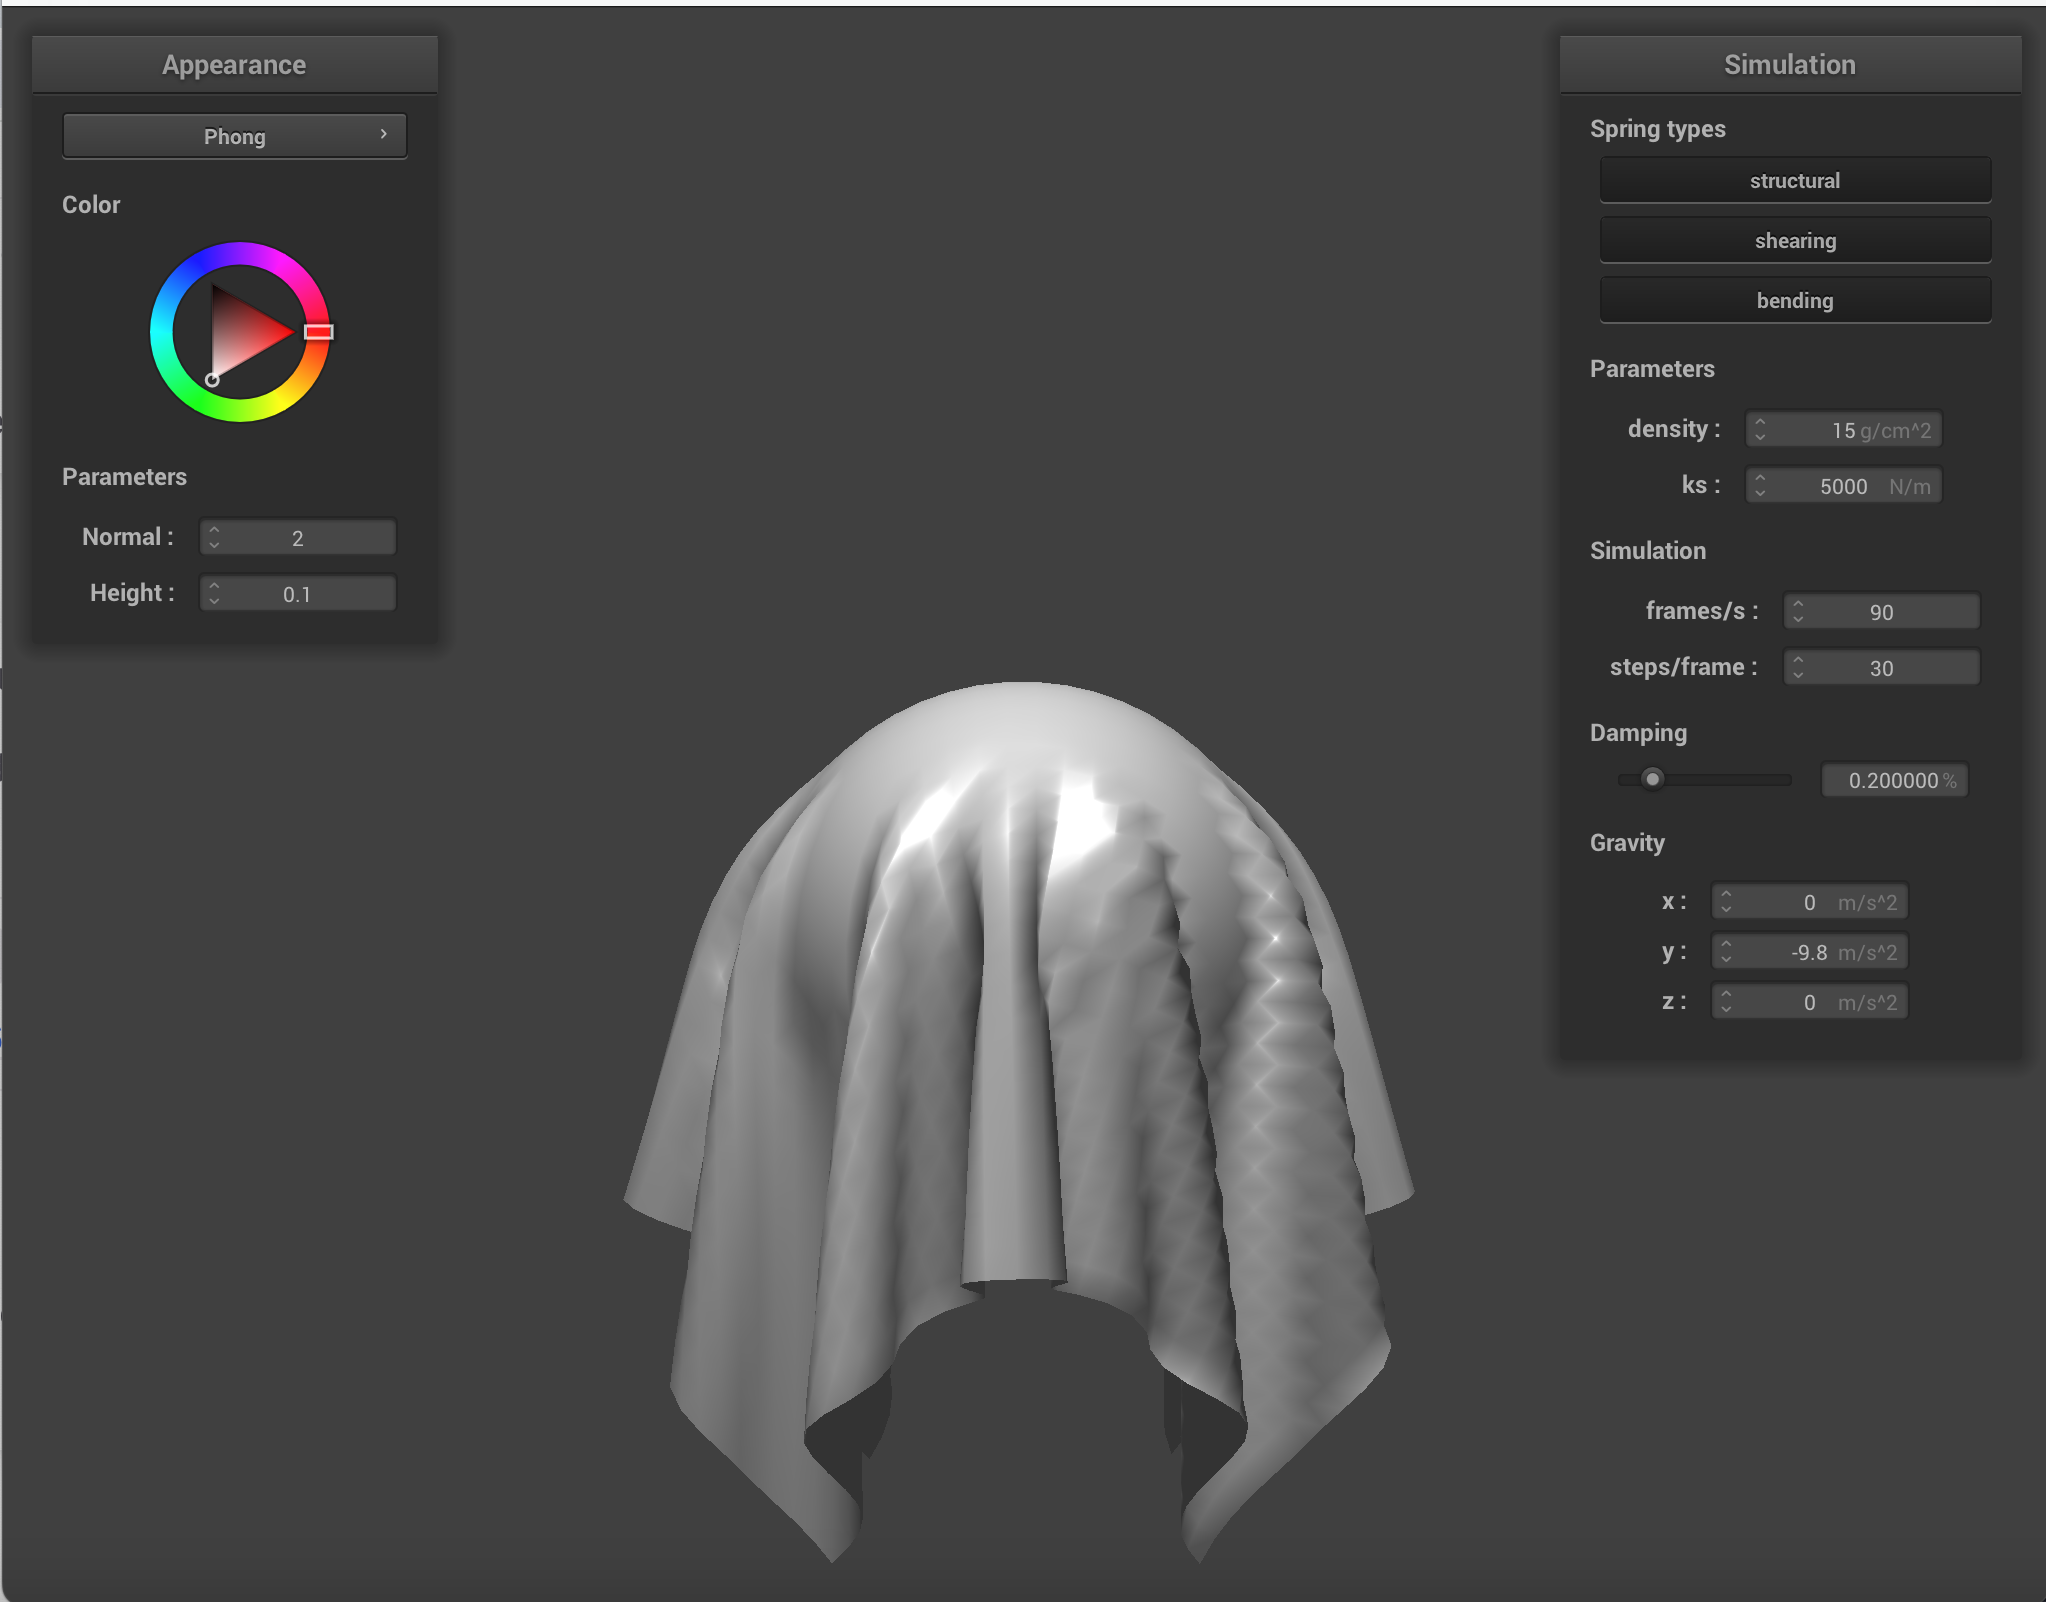Click the steps/frame value field
The image size is (2046, 1602).
(1881, 667)
